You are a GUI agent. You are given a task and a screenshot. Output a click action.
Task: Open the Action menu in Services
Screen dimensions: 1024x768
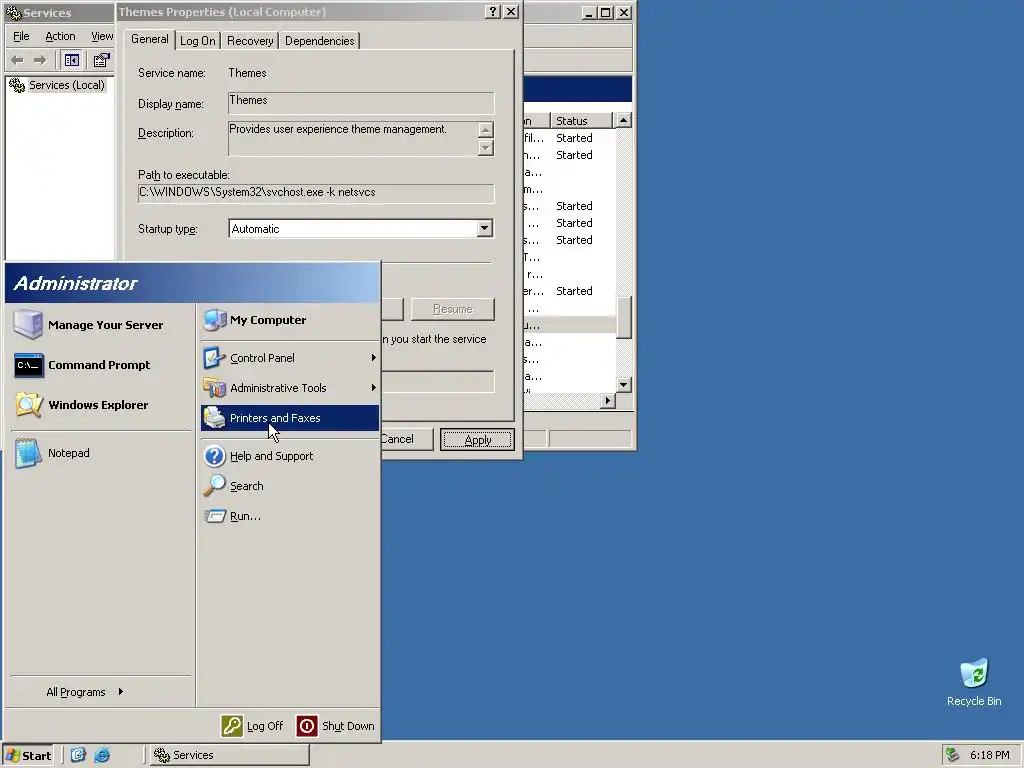(x=60, y=36)
